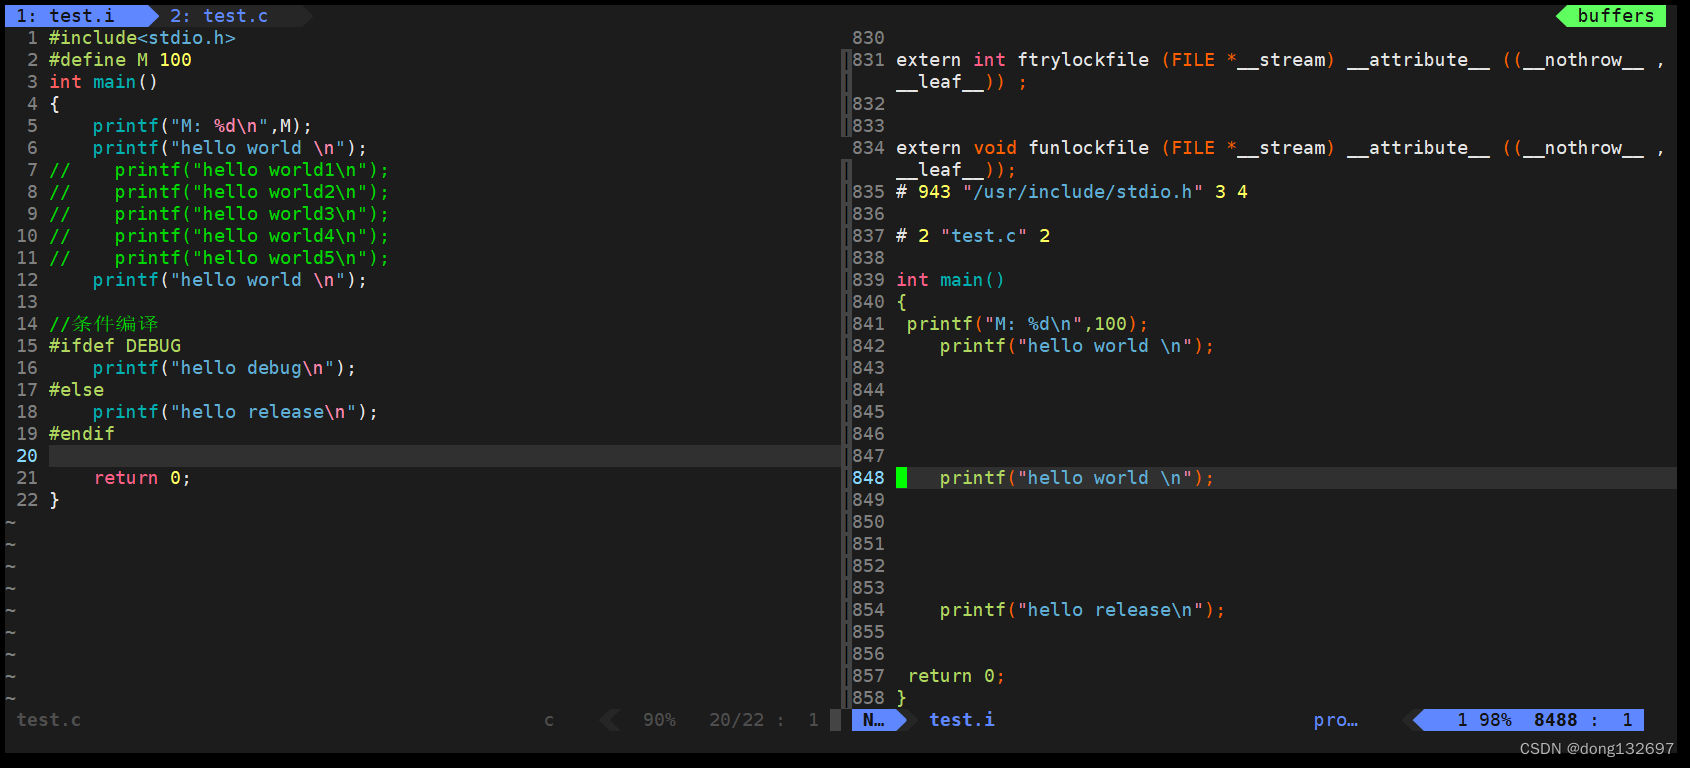Click 'int main()' on line 839
The height and width of the screenshot is (768, 1690).
pos(950,280)
